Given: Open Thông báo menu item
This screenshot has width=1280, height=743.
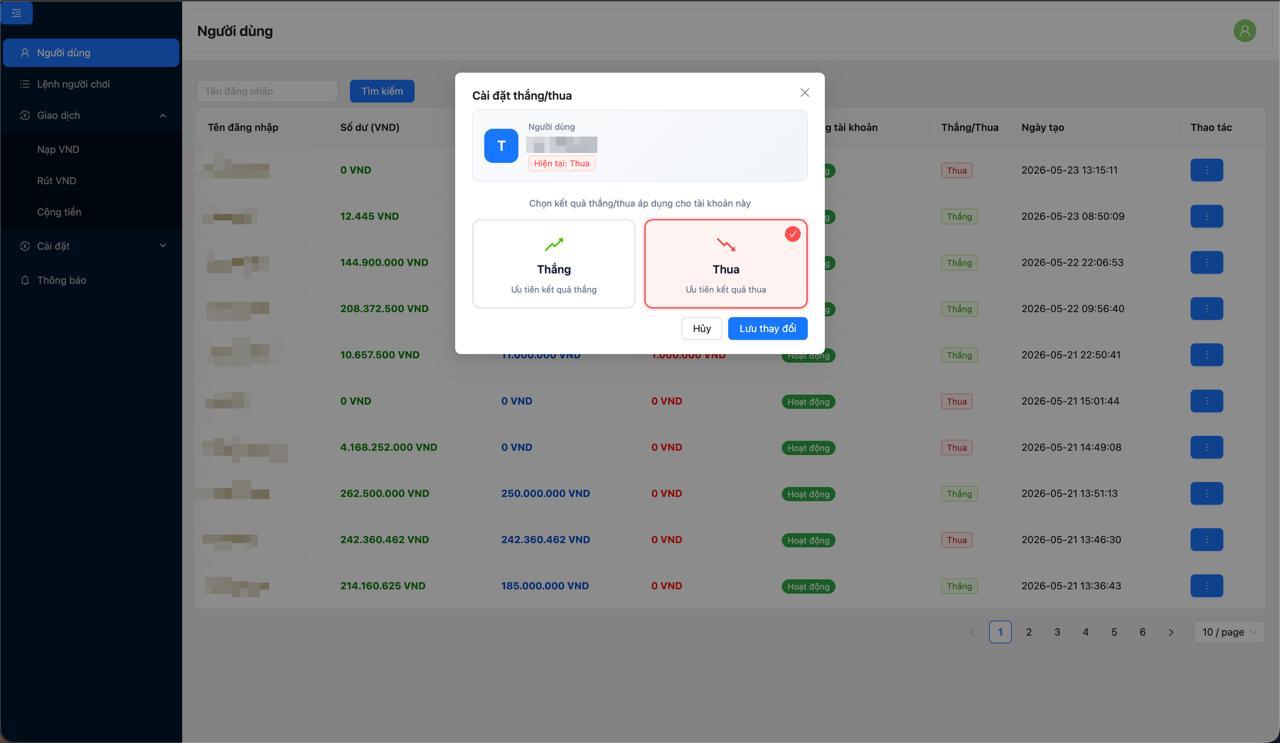Looking at the screenshot, I should coord(91,280).
